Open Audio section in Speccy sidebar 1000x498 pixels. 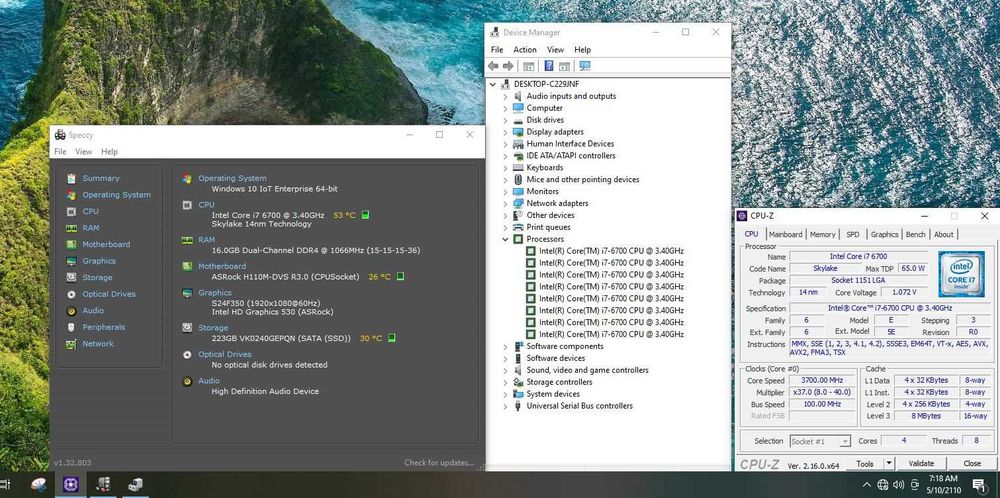(x=93, y=311)
